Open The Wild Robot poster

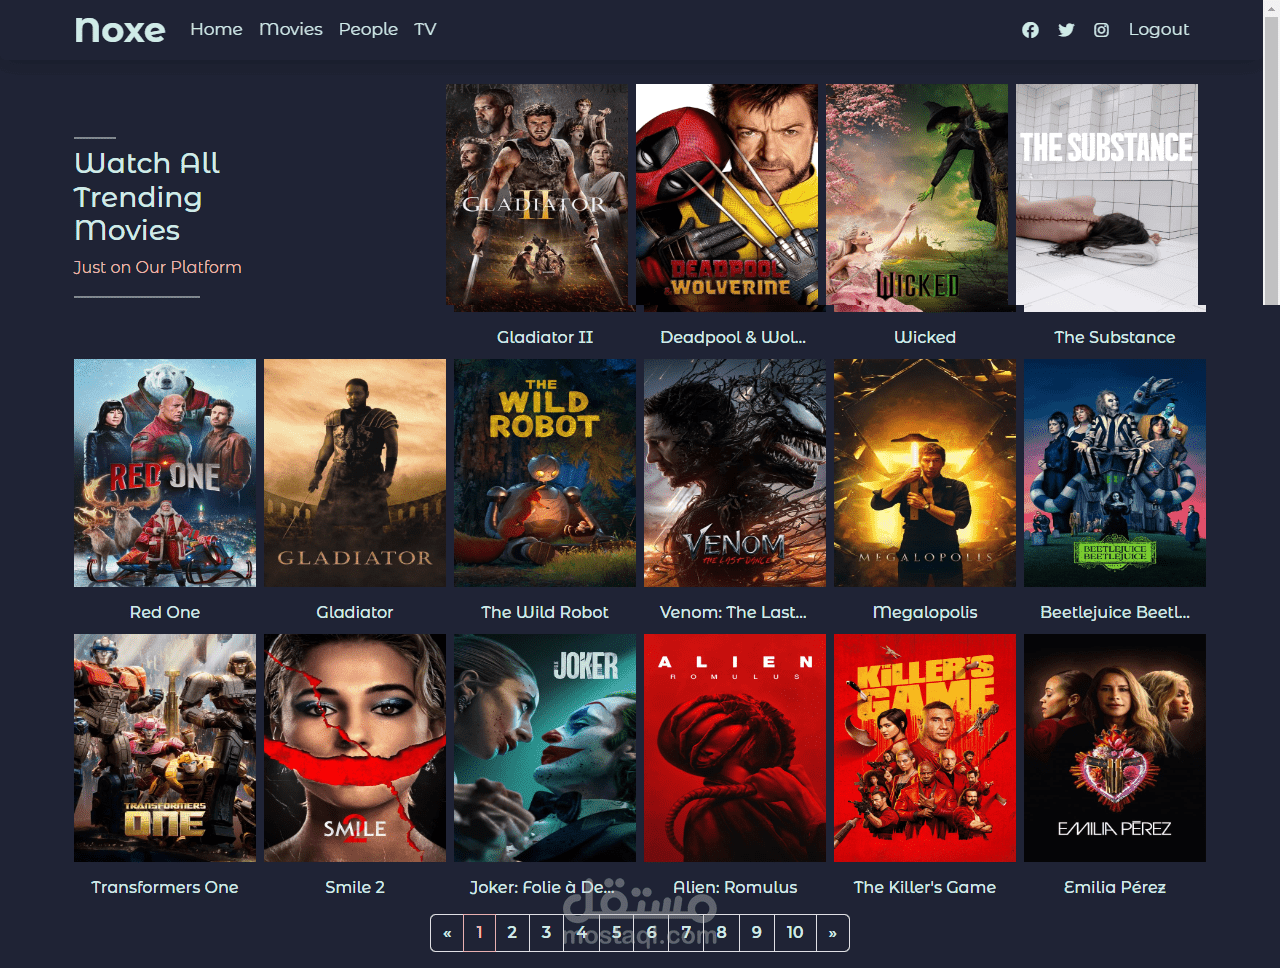click(545, 473)
